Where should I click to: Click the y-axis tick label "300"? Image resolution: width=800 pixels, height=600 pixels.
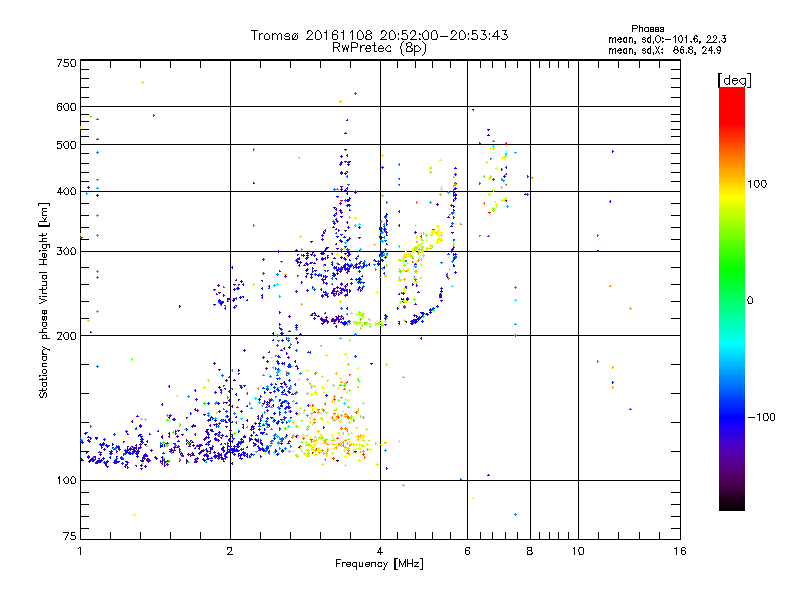66,251
